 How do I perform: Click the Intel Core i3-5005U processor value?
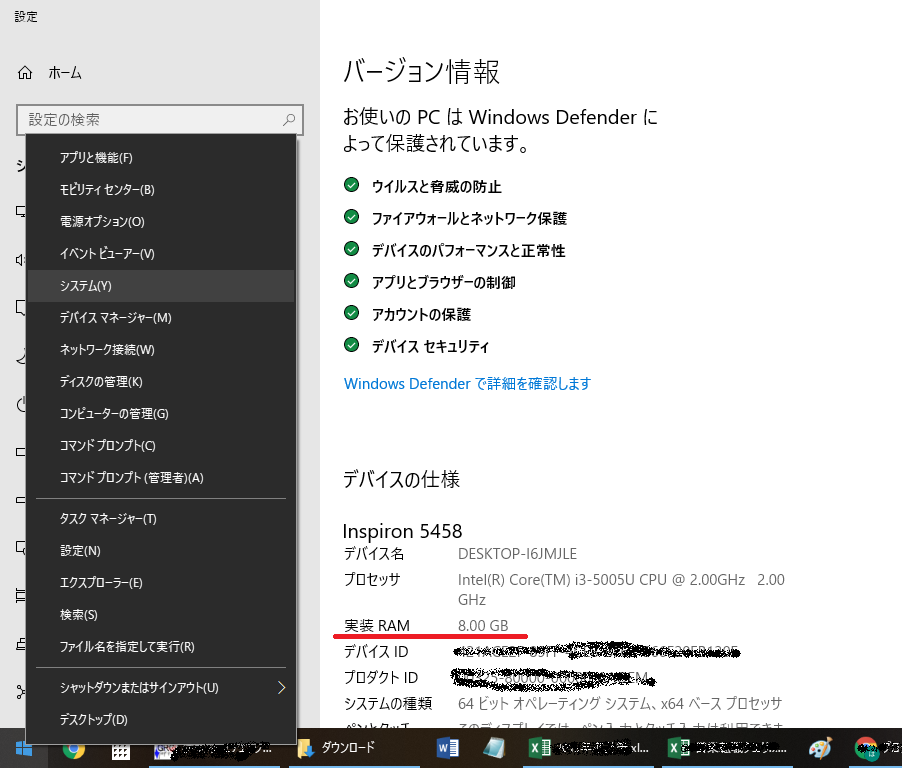pyautogui.click(x=621, y=590)
